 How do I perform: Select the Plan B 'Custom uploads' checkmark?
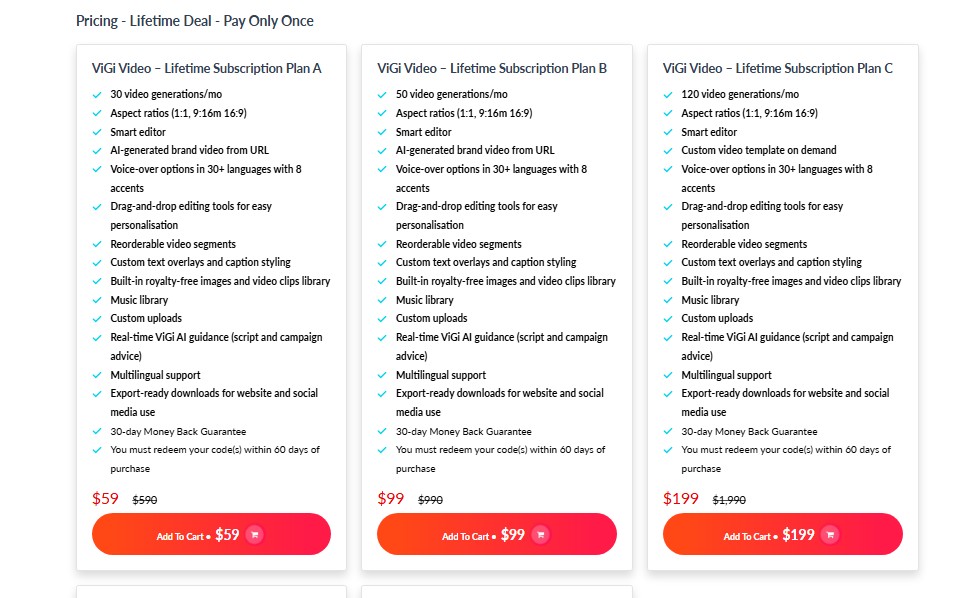(381, 318)
